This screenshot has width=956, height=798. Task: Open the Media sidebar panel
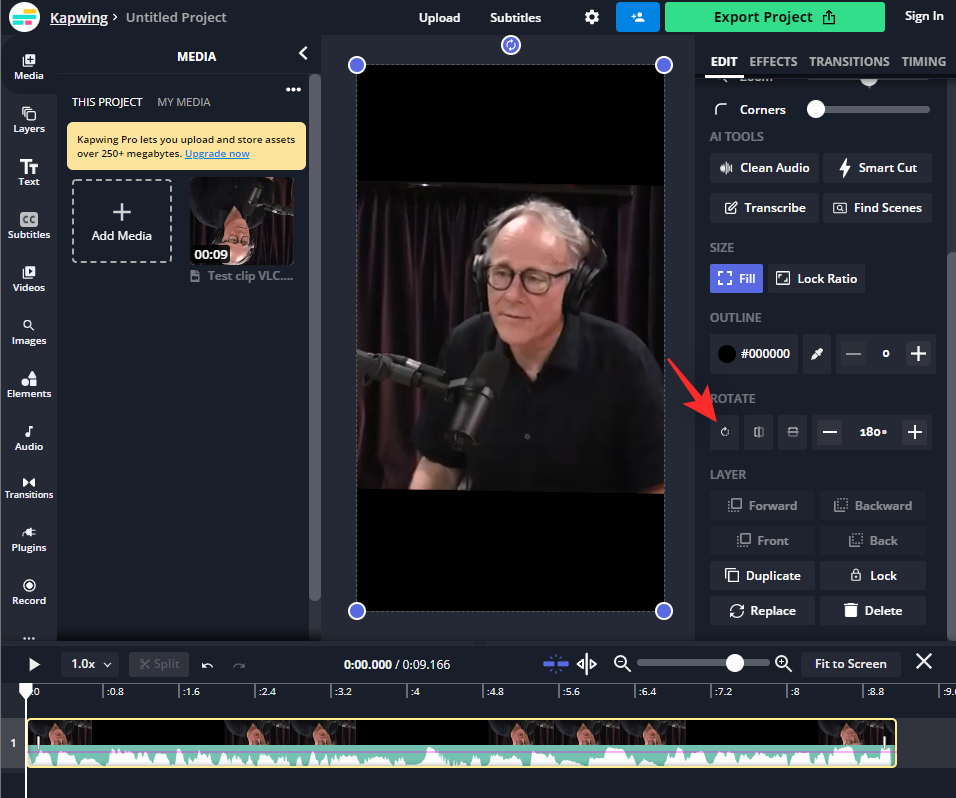pos(29,67)
